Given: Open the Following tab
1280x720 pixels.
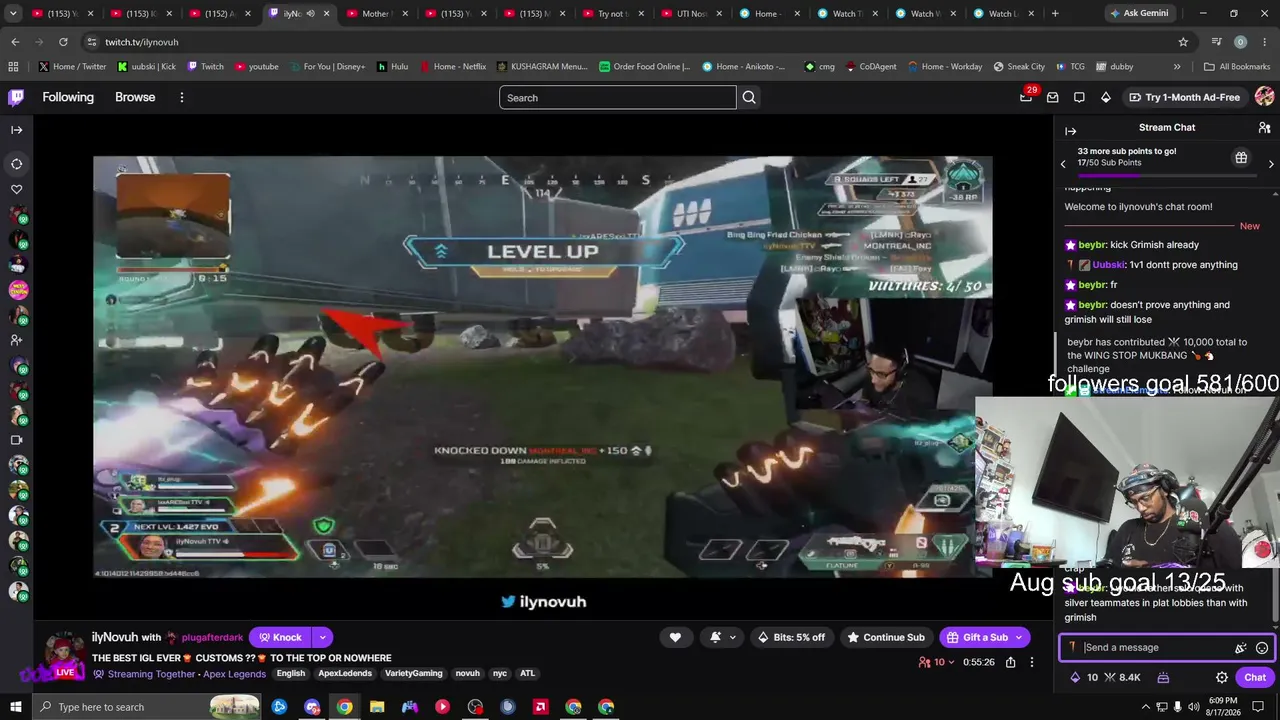Looking at the screenshot, I should (68, 97).
